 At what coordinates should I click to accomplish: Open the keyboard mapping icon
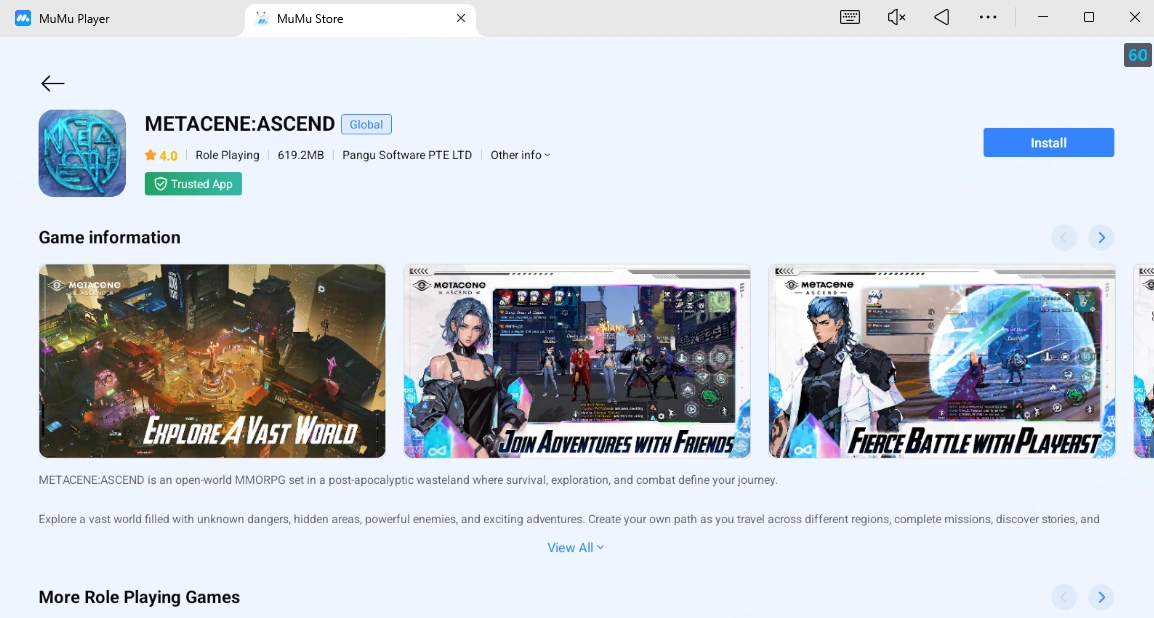[850, 18]
